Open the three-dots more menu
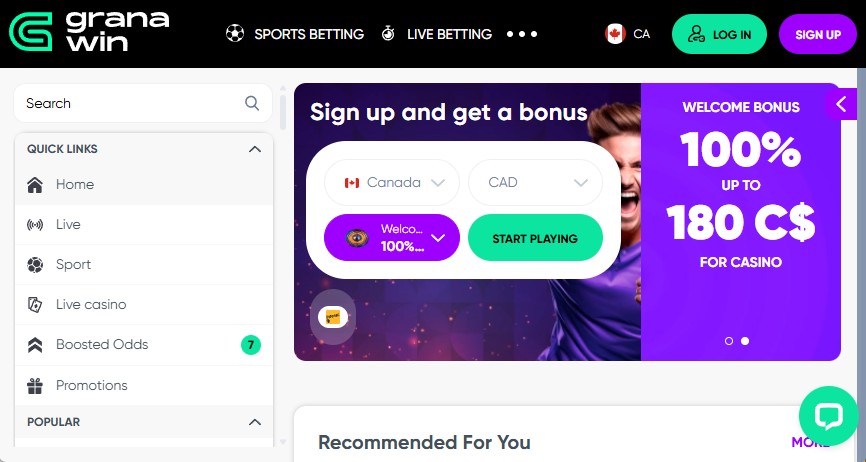 click(522, 34)
